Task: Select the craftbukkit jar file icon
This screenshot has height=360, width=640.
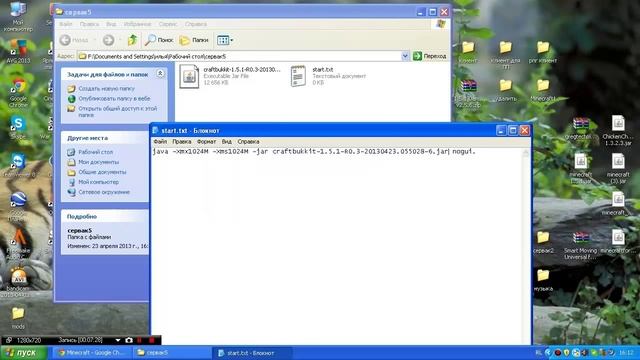Action: pyautogui.click(x=189, y=76)
